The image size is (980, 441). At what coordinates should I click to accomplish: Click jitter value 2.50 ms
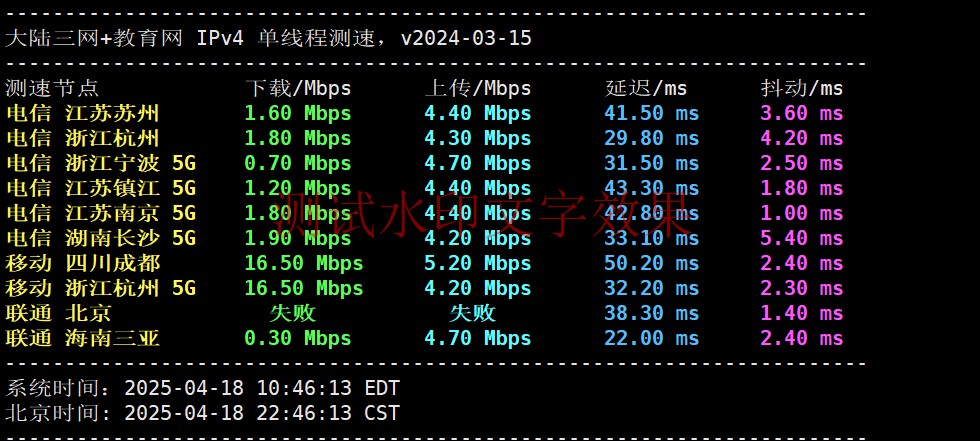point(802,163)
